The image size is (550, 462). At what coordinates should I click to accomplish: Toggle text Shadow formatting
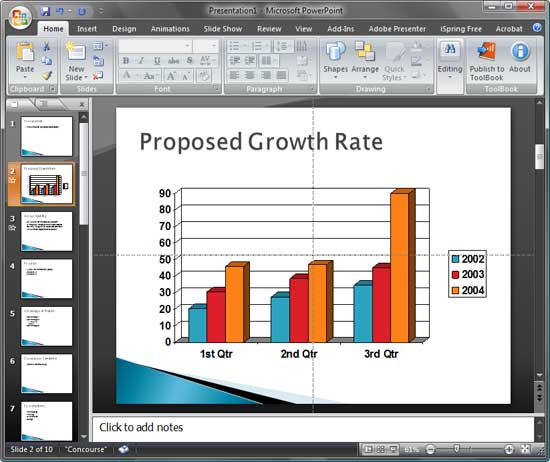(190, 61)
